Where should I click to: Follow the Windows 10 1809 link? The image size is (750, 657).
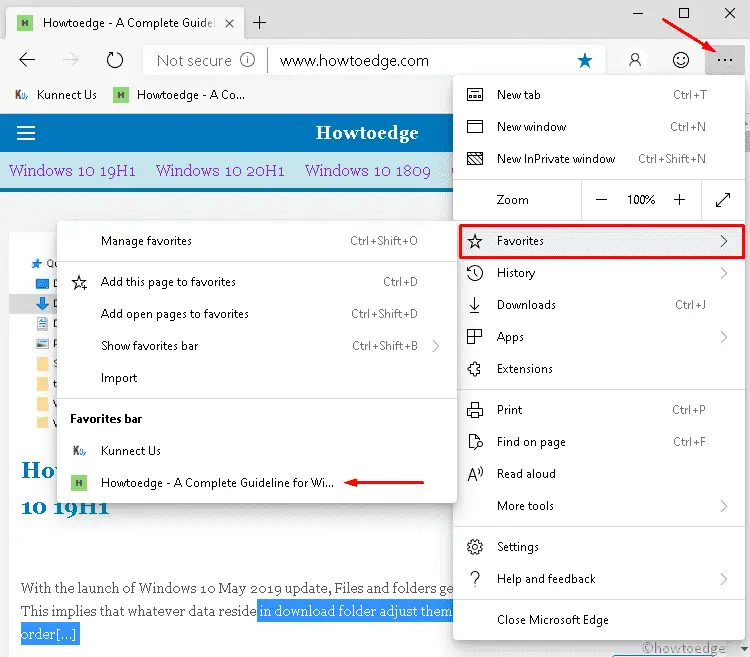(x=368, y=171)
